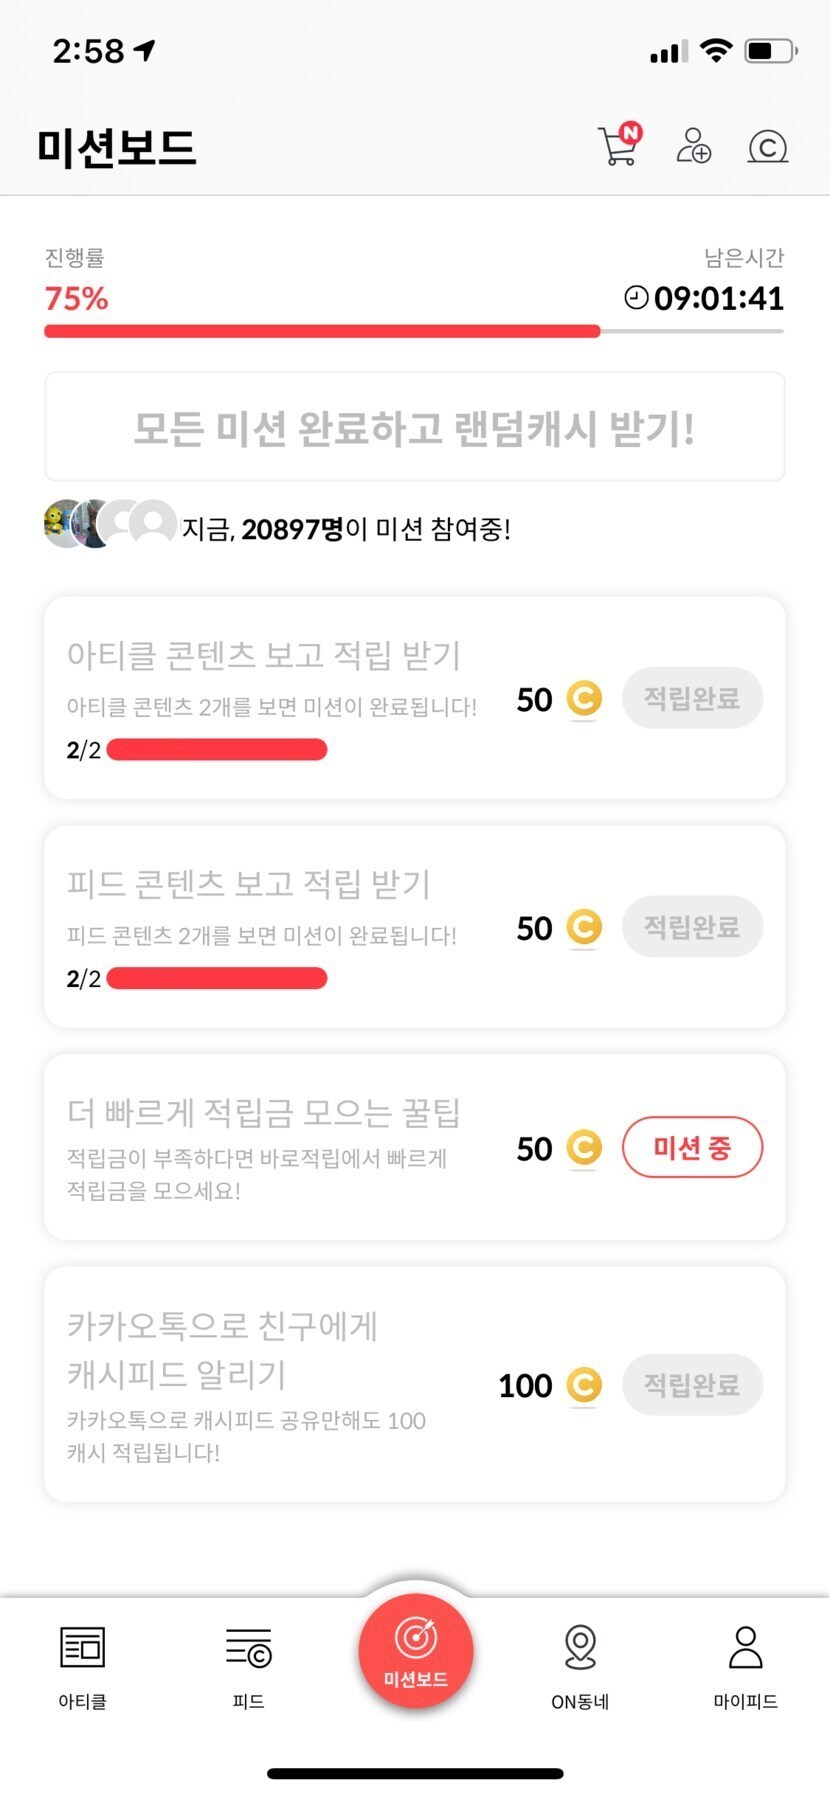Tap 적립완료 on the article mission

[692, 698]
